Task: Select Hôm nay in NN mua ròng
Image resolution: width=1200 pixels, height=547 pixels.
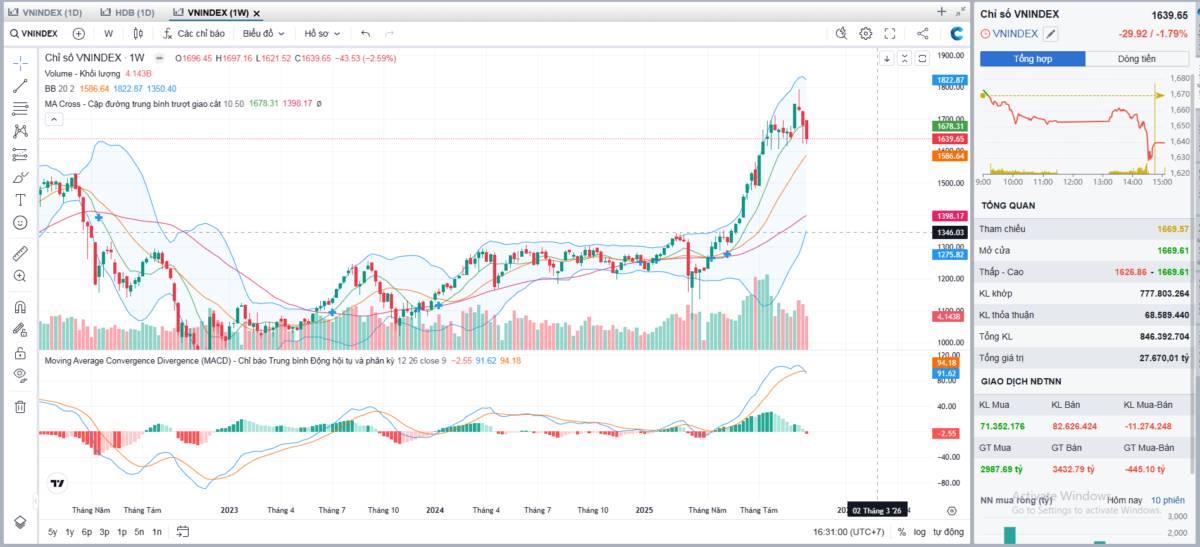Action: coord(1125,500)
